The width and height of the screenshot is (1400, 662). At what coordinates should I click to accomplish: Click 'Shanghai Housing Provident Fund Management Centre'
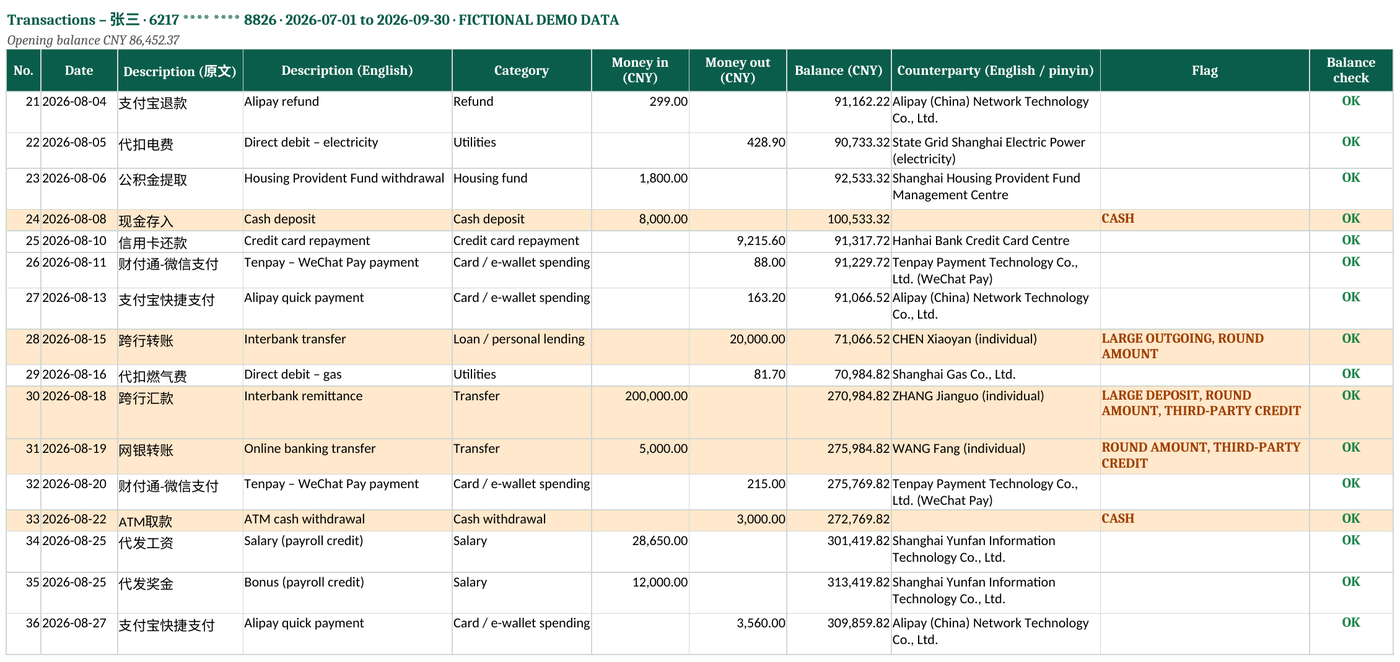[x=995, y=189]
